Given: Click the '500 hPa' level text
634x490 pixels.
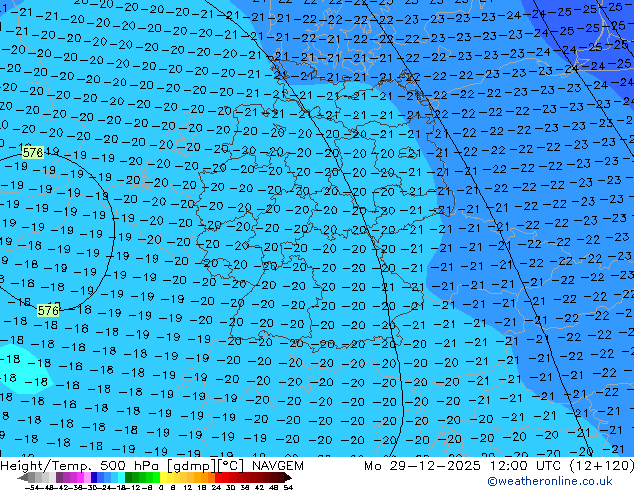Looking at the screenshot, I should 131,466.
